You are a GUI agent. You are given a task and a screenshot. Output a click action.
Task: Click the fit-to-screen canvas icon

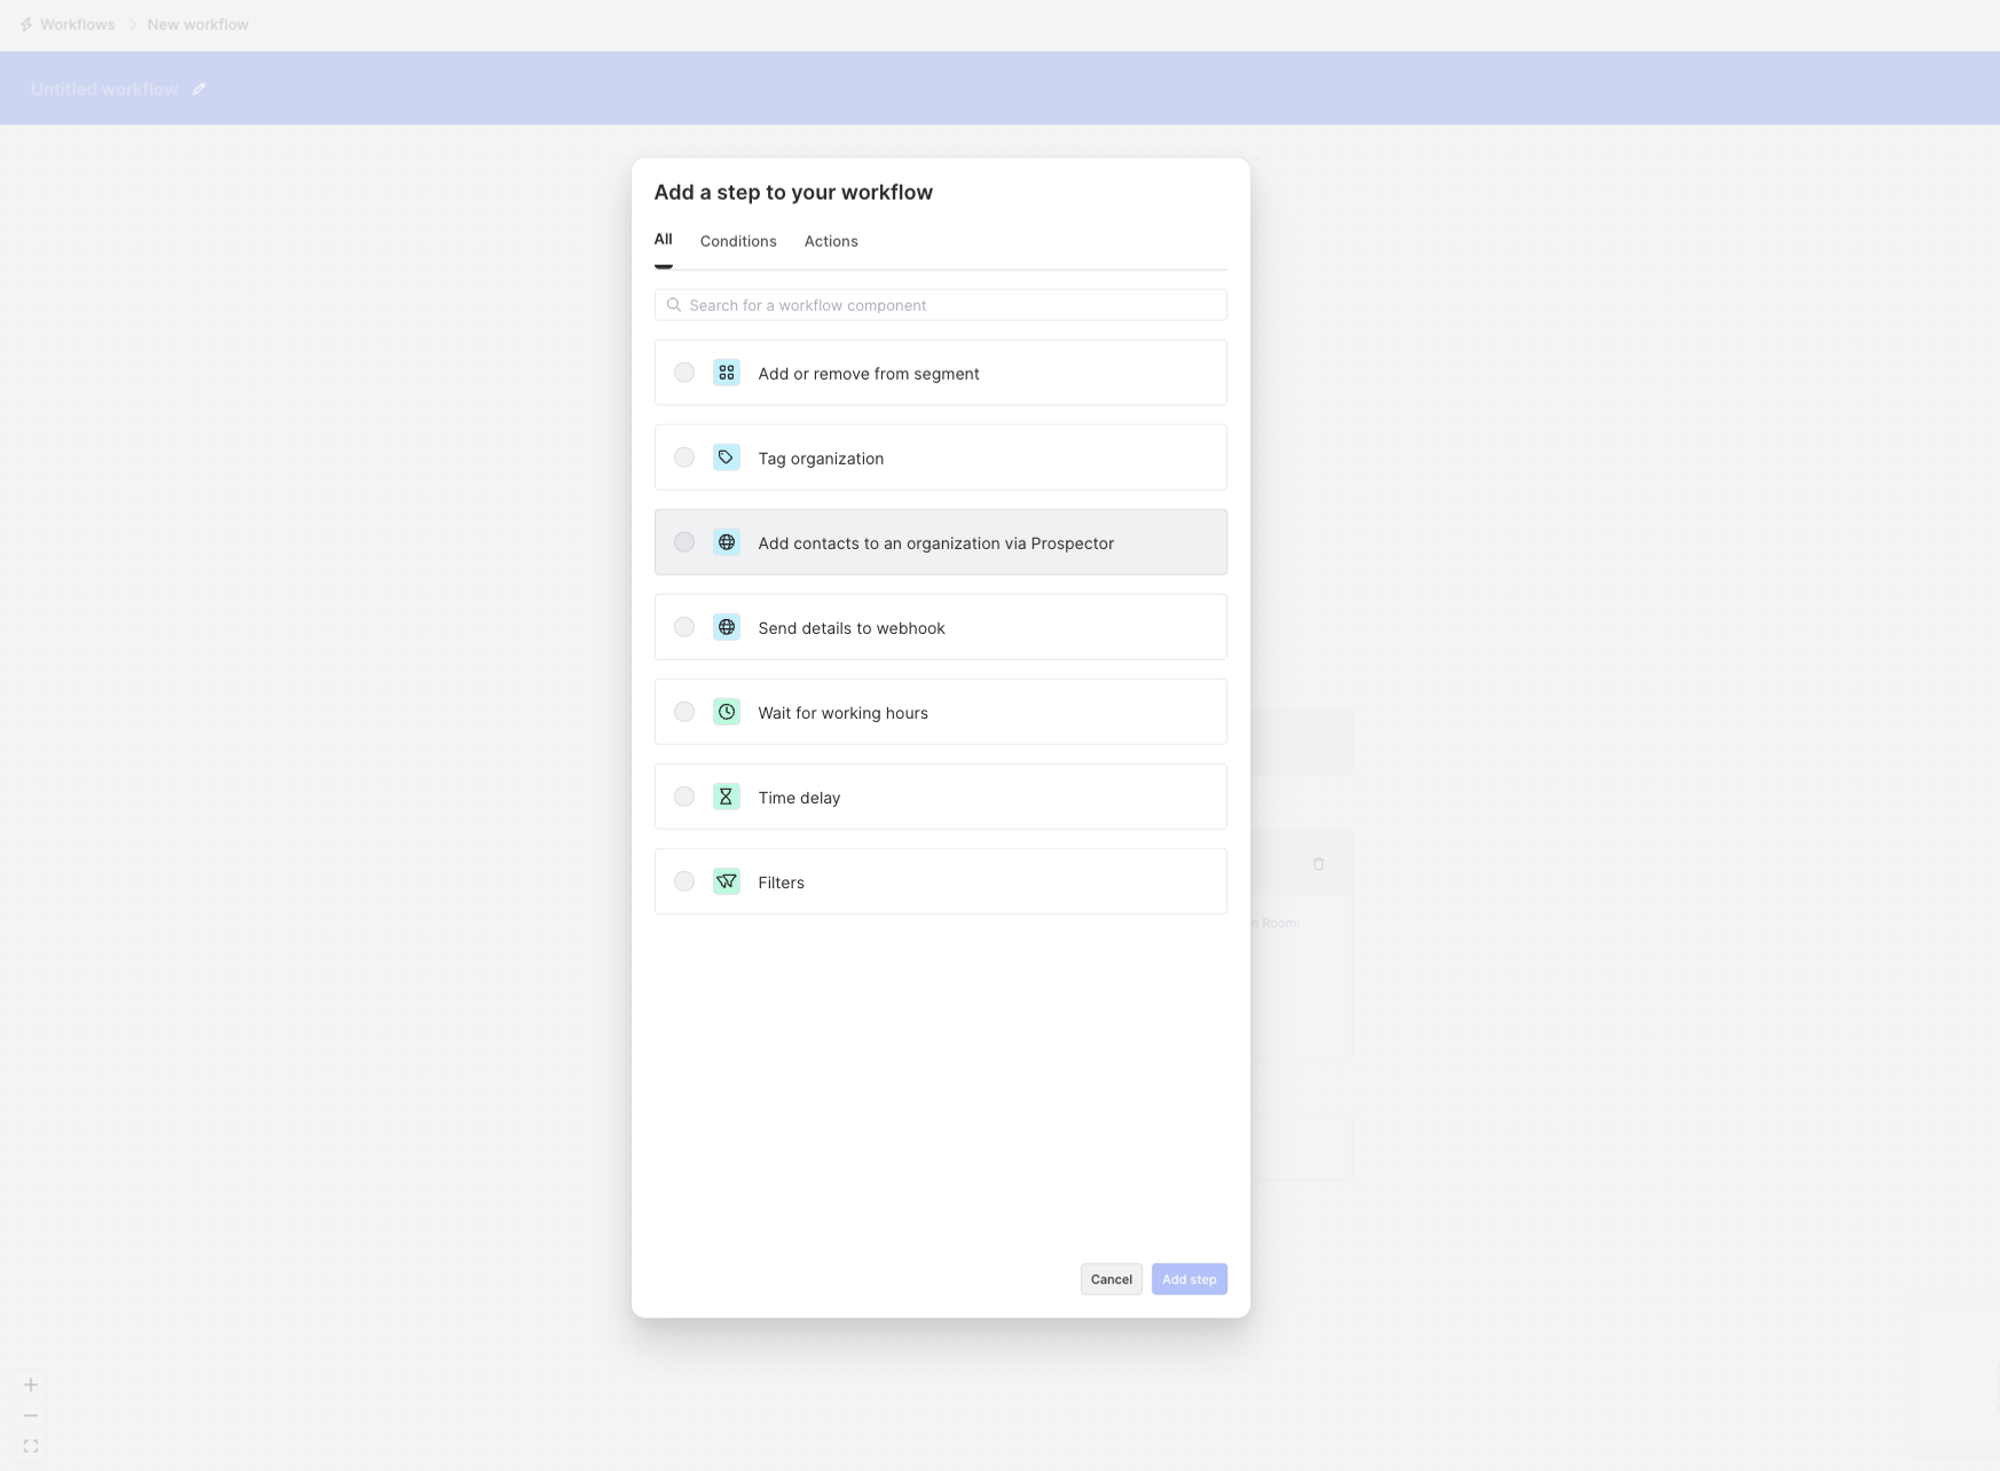[31, 1446]
